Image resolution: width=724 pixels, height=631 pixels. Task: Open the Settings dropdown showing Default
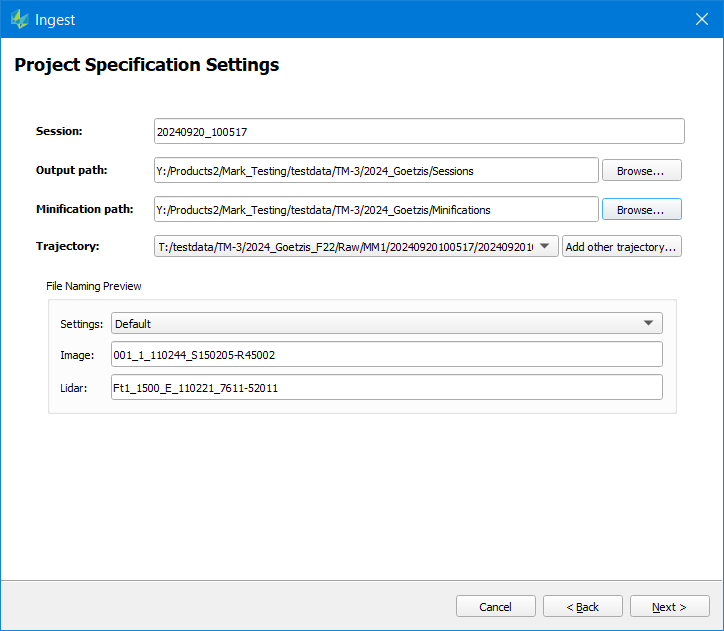point(386,324)
